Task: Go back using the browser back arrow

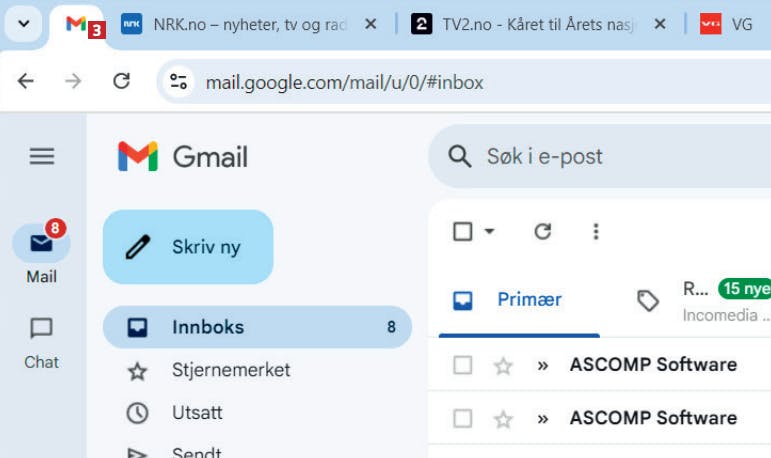Action: pyautogui.click(x=26, y=81)
